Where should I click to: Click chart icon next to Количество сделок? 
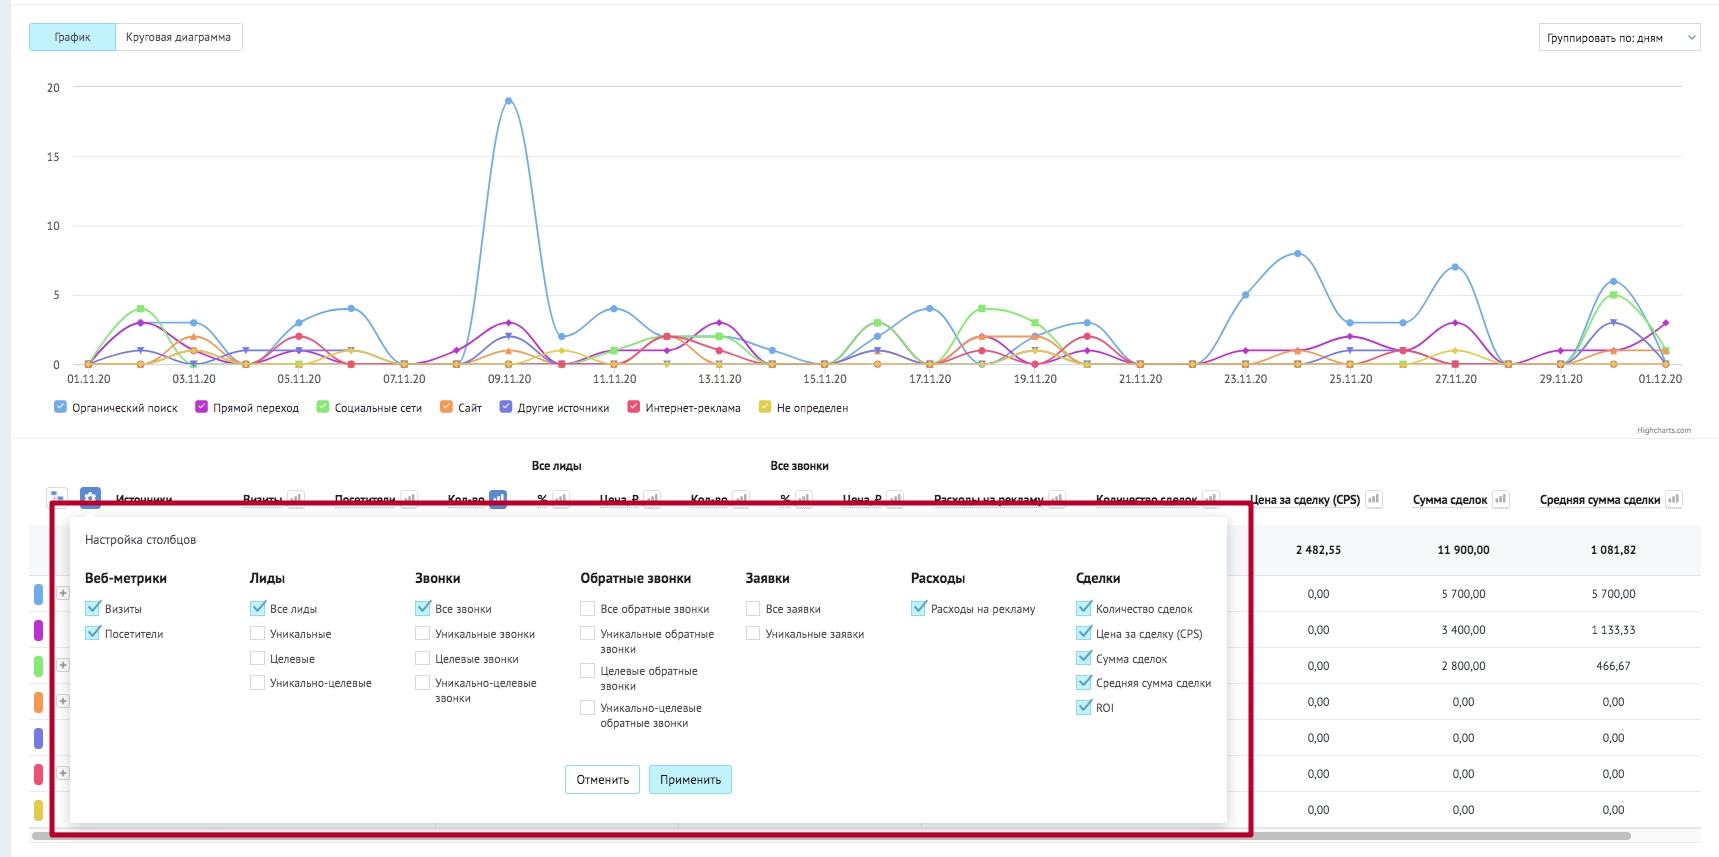(x=1211, y=498)
